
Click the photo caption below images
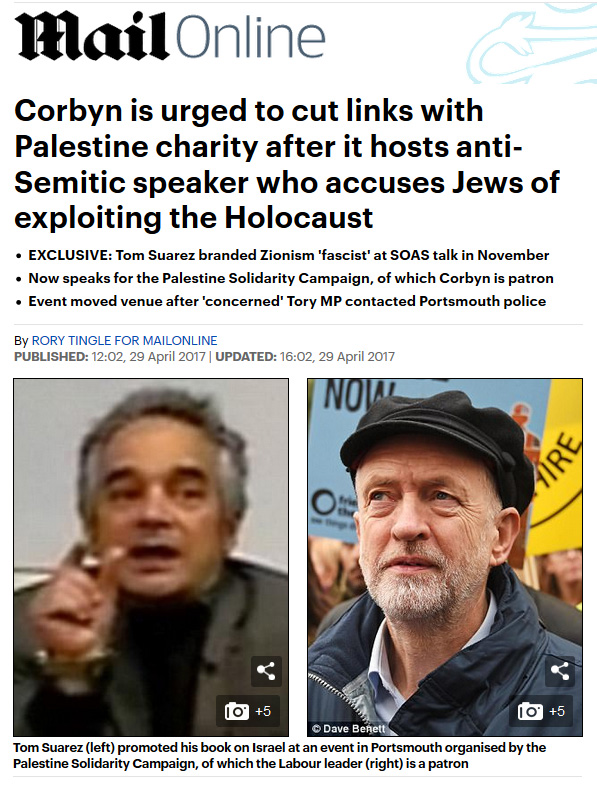pyautogui.click(x=279, y=755)
